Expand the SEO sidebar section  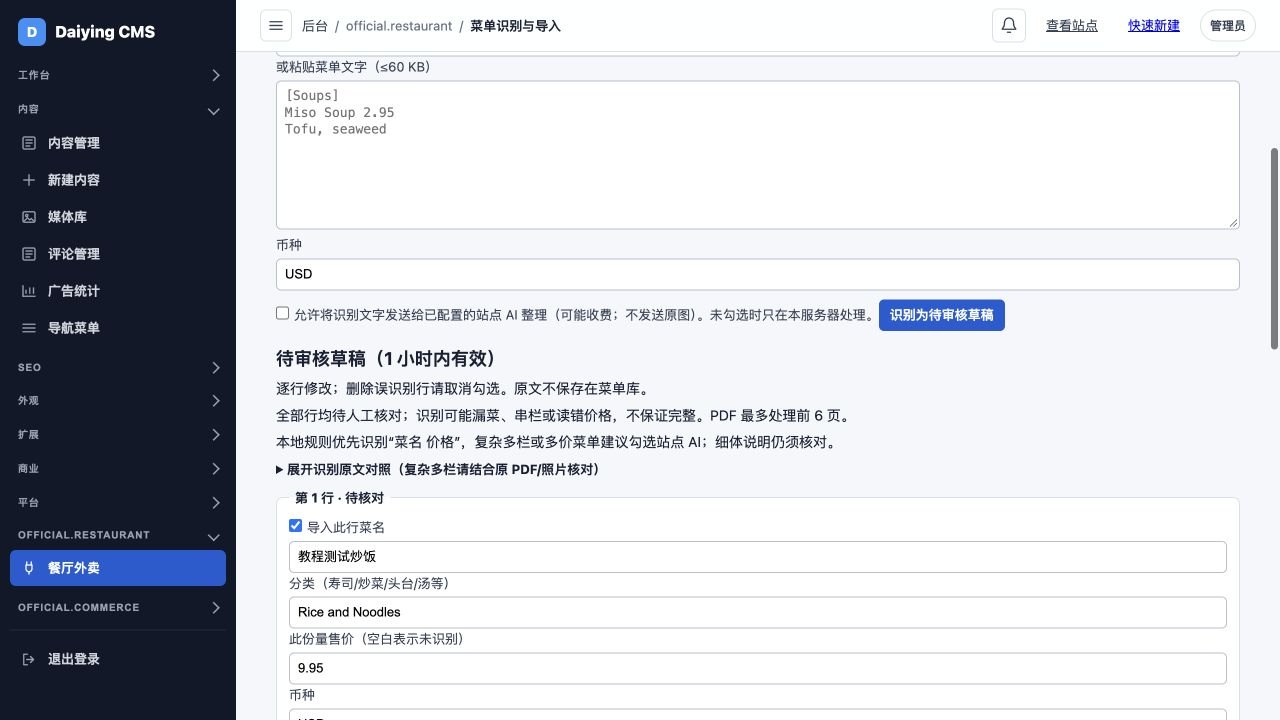(118, 368)
